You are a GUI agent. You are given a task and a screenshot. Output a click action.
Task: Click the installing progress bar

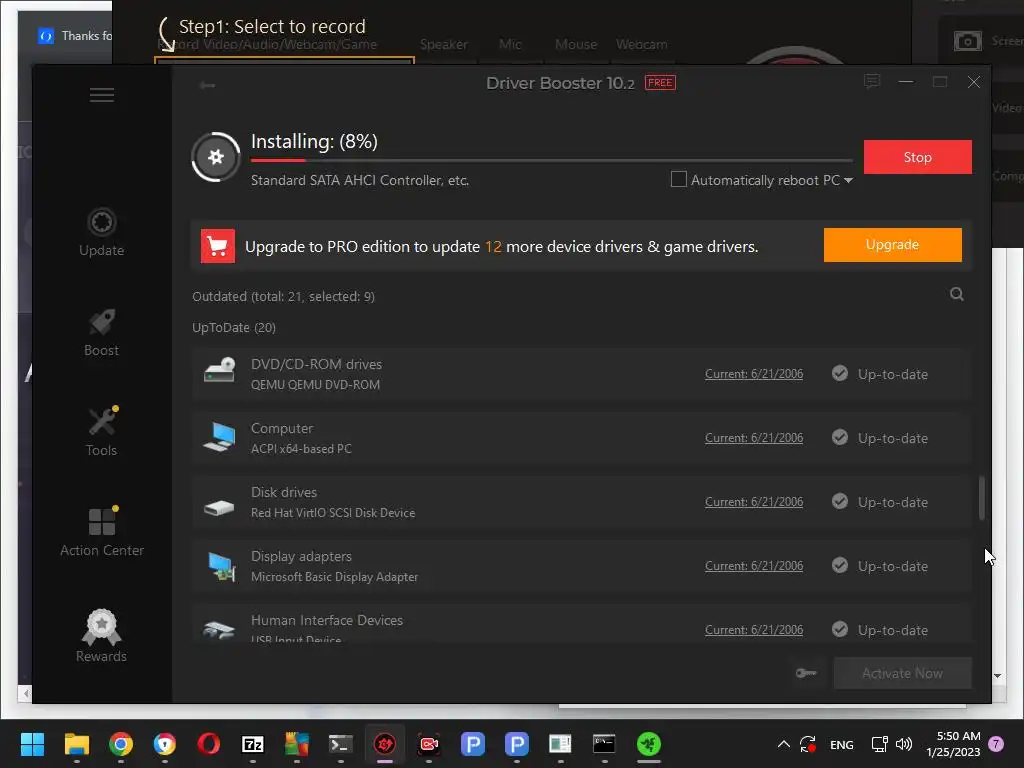(x=552, y=160)
